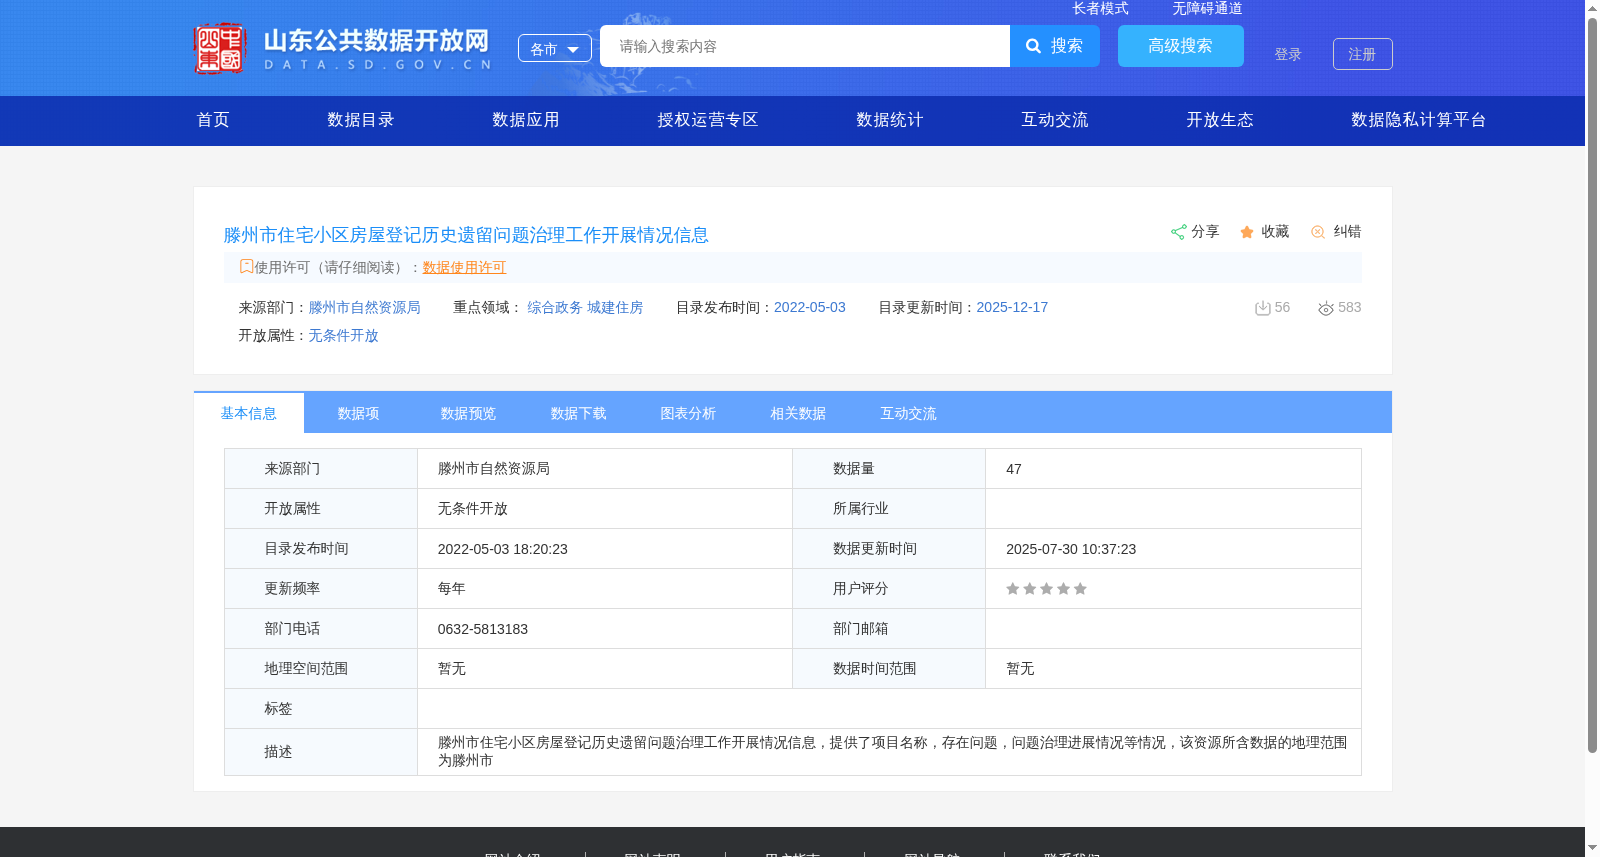Open 高级搜索 advanced search
1600x857 pixels.
(1181, 46)
